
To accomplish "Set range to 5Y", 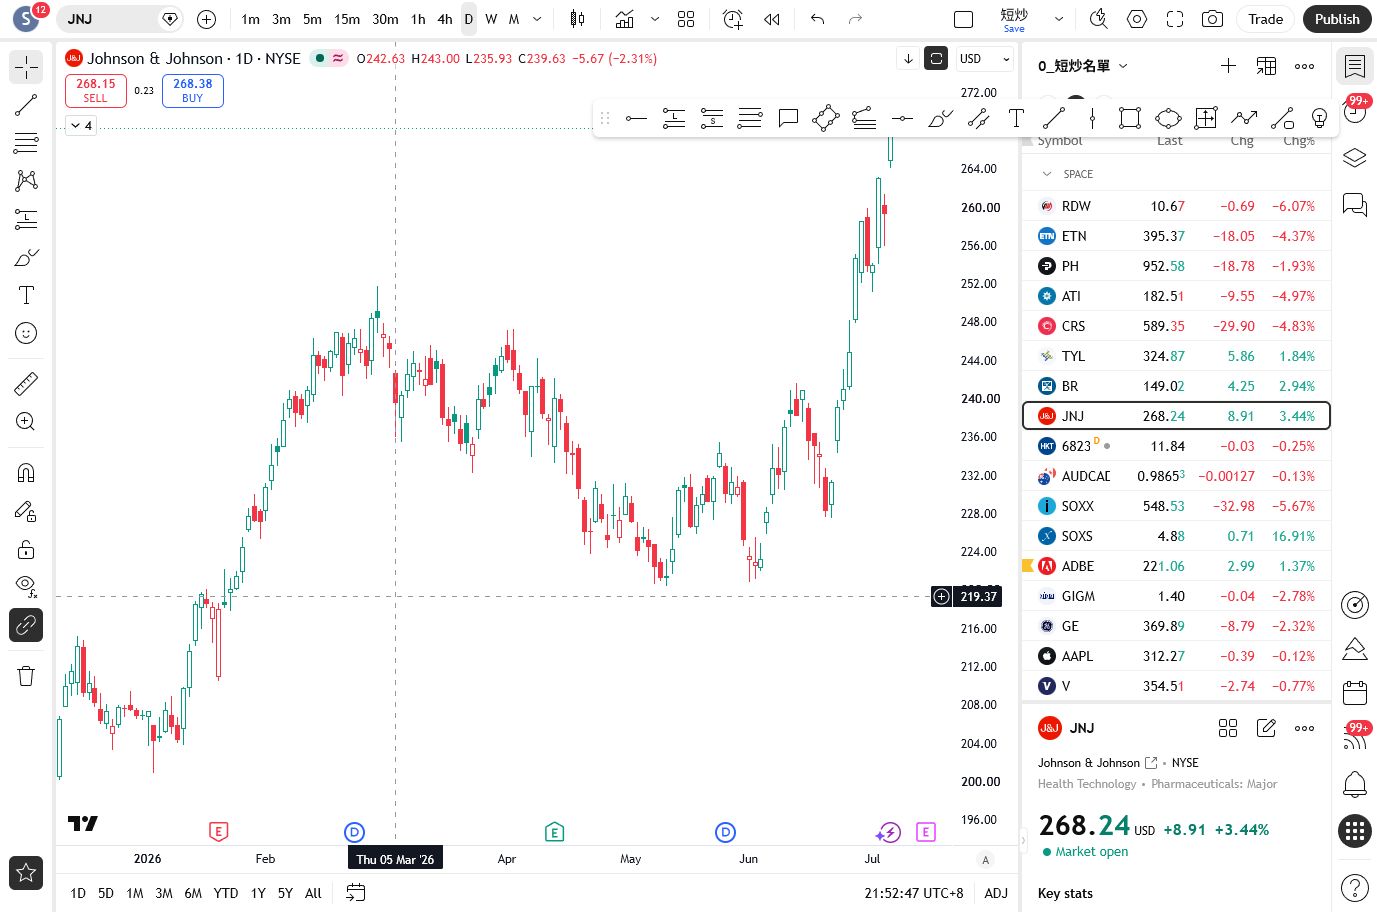I will (x=285, y=893).
